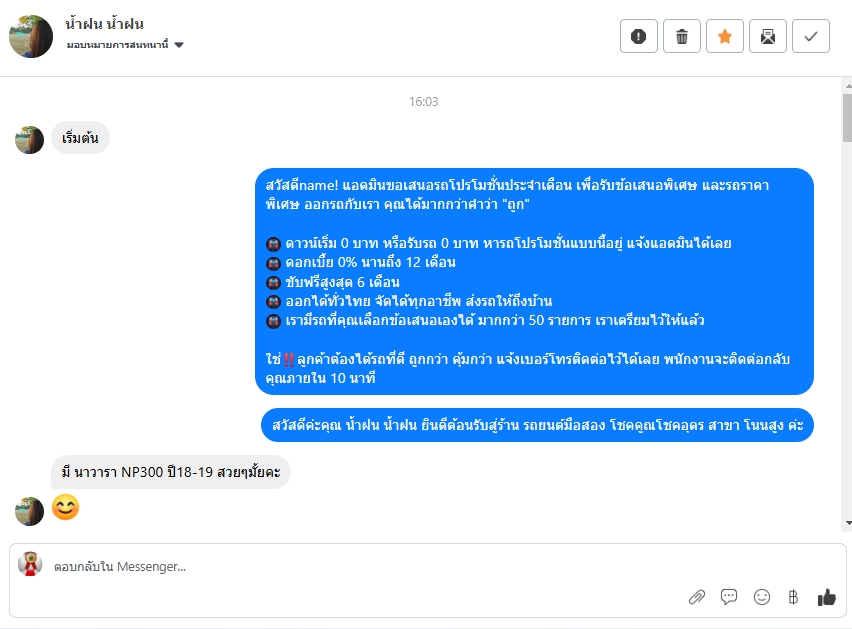This screenshot has height=629, width=852.
Task: Open น้ำฝน น้ำฝน profile picture in header
Action: 31,36
